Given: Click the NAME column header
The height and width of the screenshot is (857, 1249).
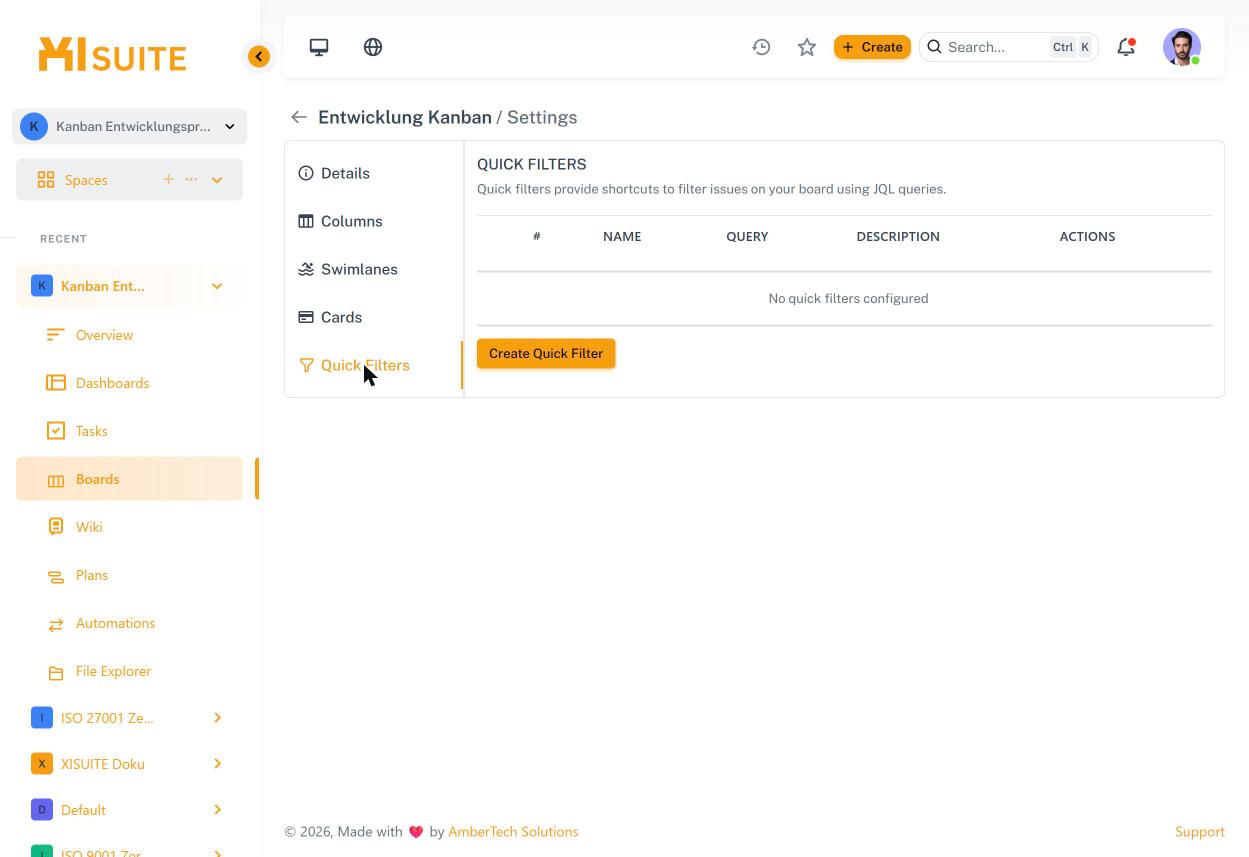Looking at the screenshot, I should click(x=622, y=236).
